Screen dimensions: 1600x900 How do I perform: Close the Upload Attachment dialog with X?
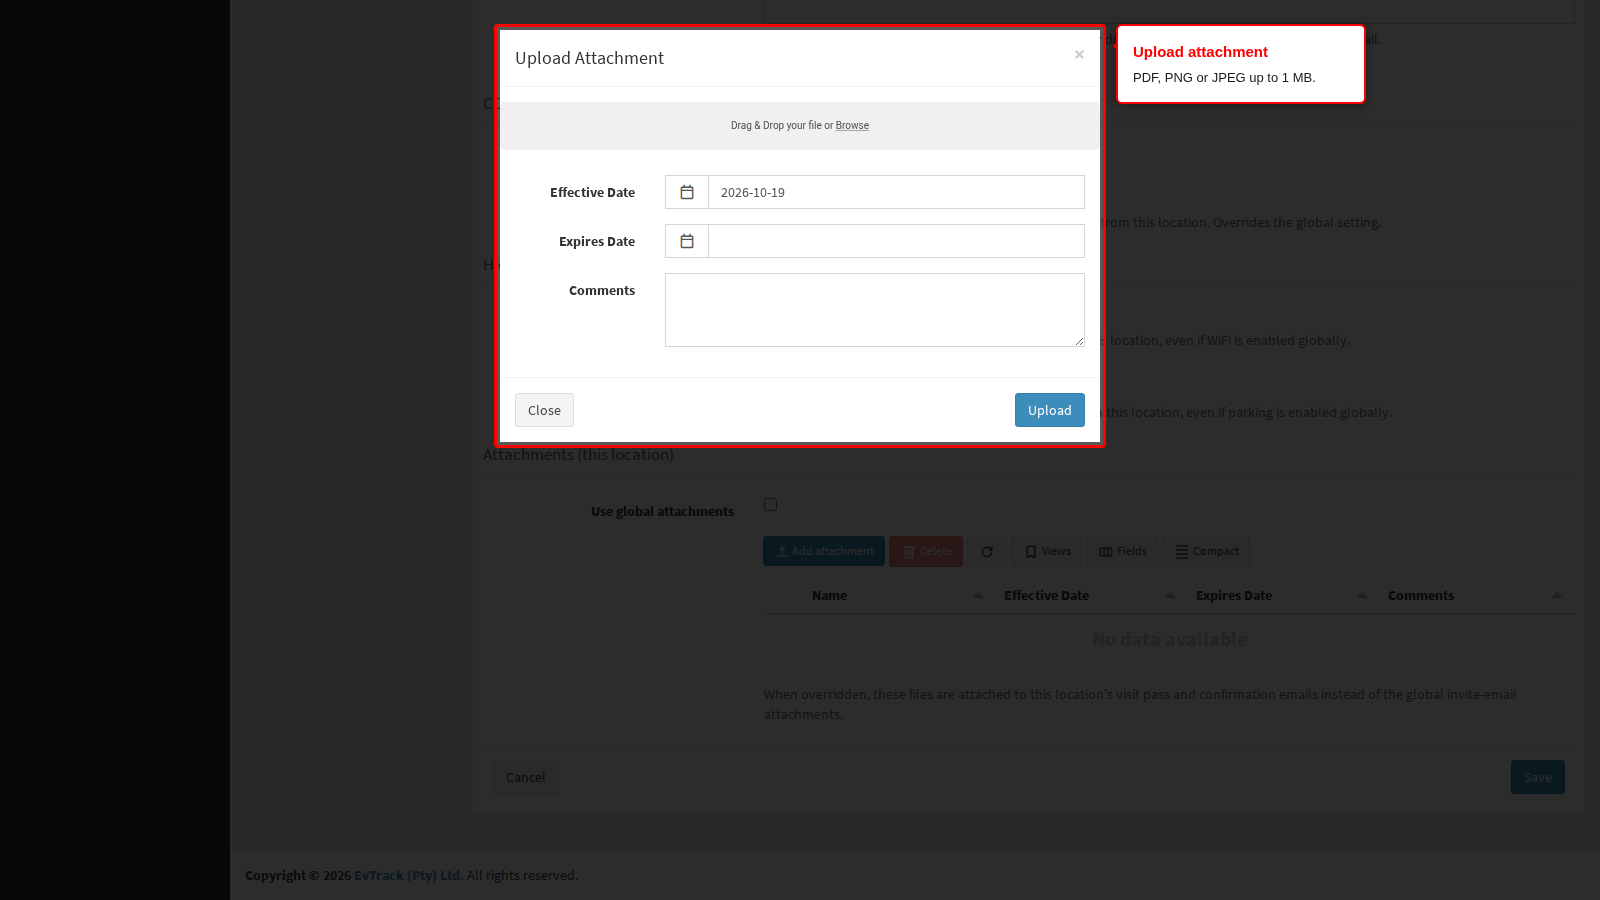click(x=1079, y=55)
